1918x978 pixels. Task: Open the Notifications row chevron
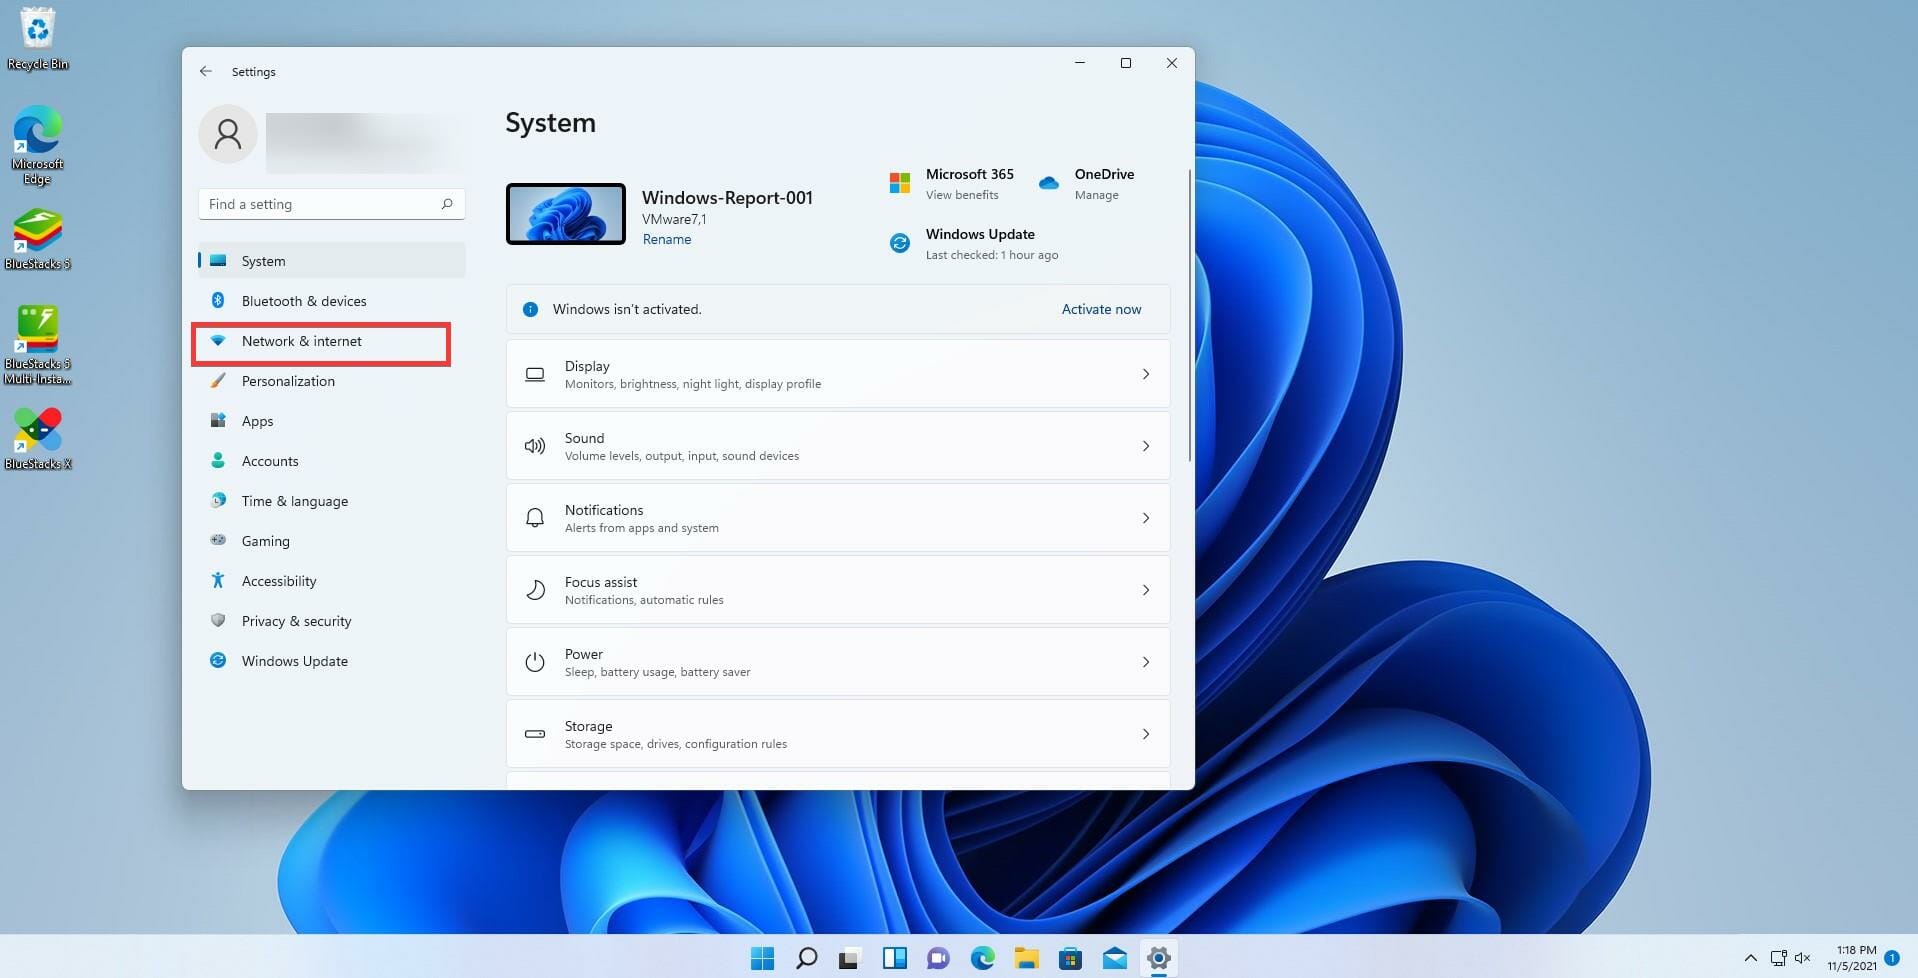[1146, 518]
